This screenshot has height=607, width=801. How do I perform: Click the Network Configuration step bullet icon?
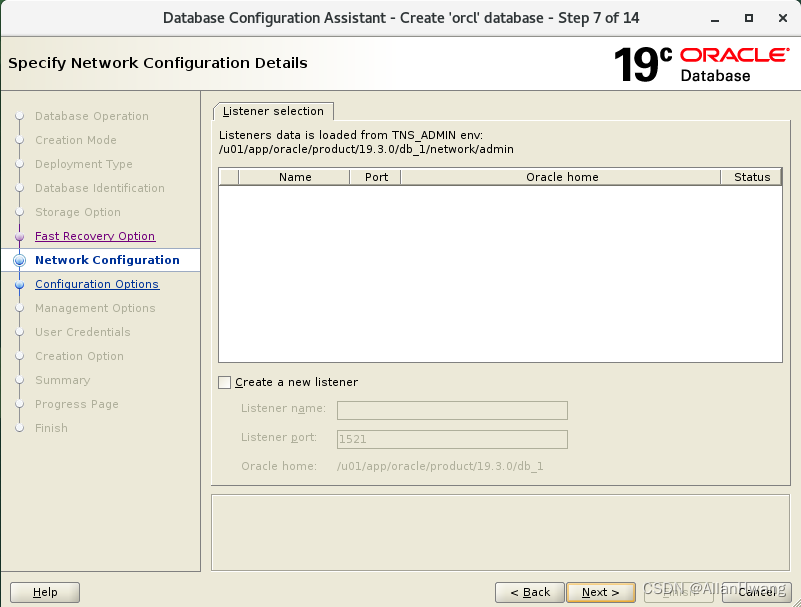click(20, 260)
